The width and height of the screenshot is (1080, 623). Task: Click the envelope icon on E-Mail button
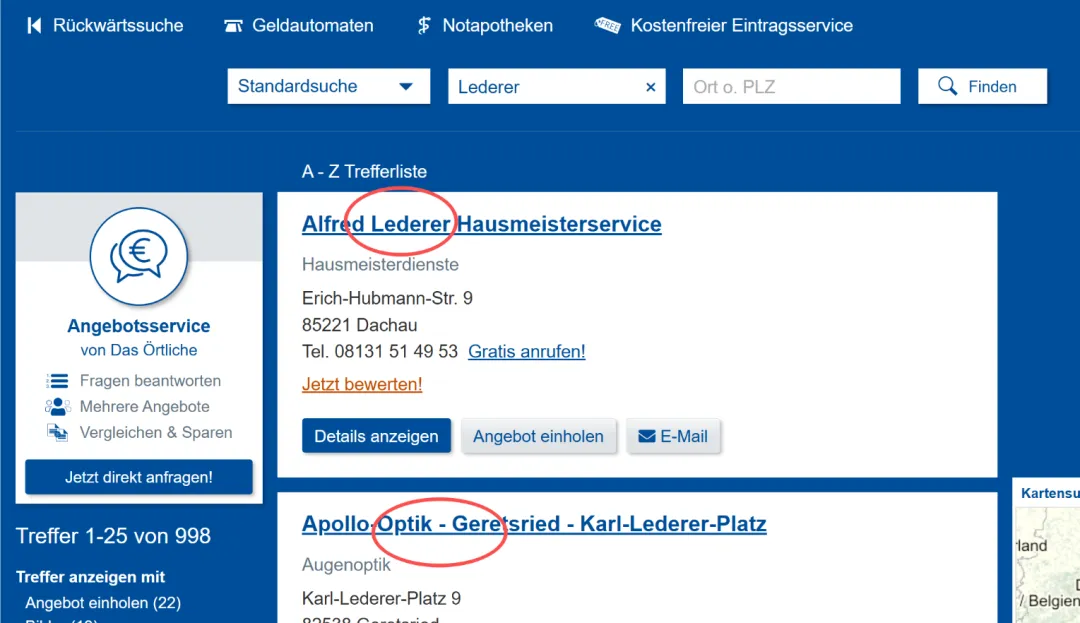point(647,436)
